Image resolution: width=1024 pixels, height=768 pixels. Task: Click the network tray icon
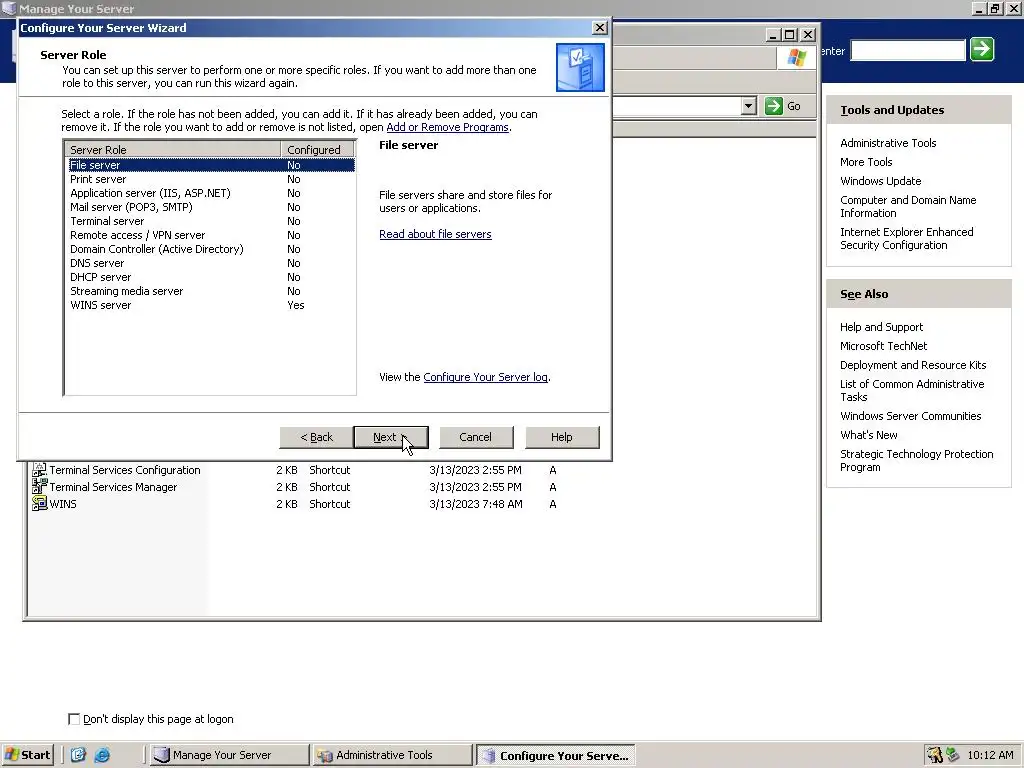coord(952,755)
